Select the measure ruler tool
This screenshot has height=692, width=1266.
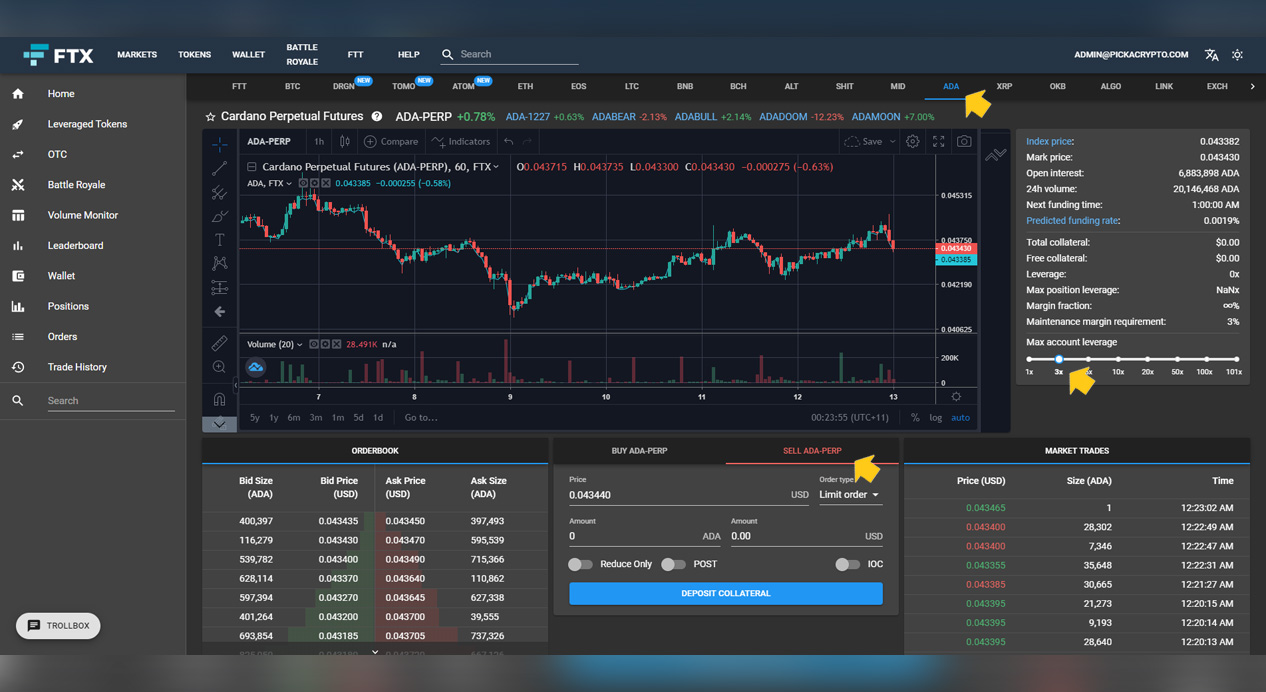click(219, 341)
